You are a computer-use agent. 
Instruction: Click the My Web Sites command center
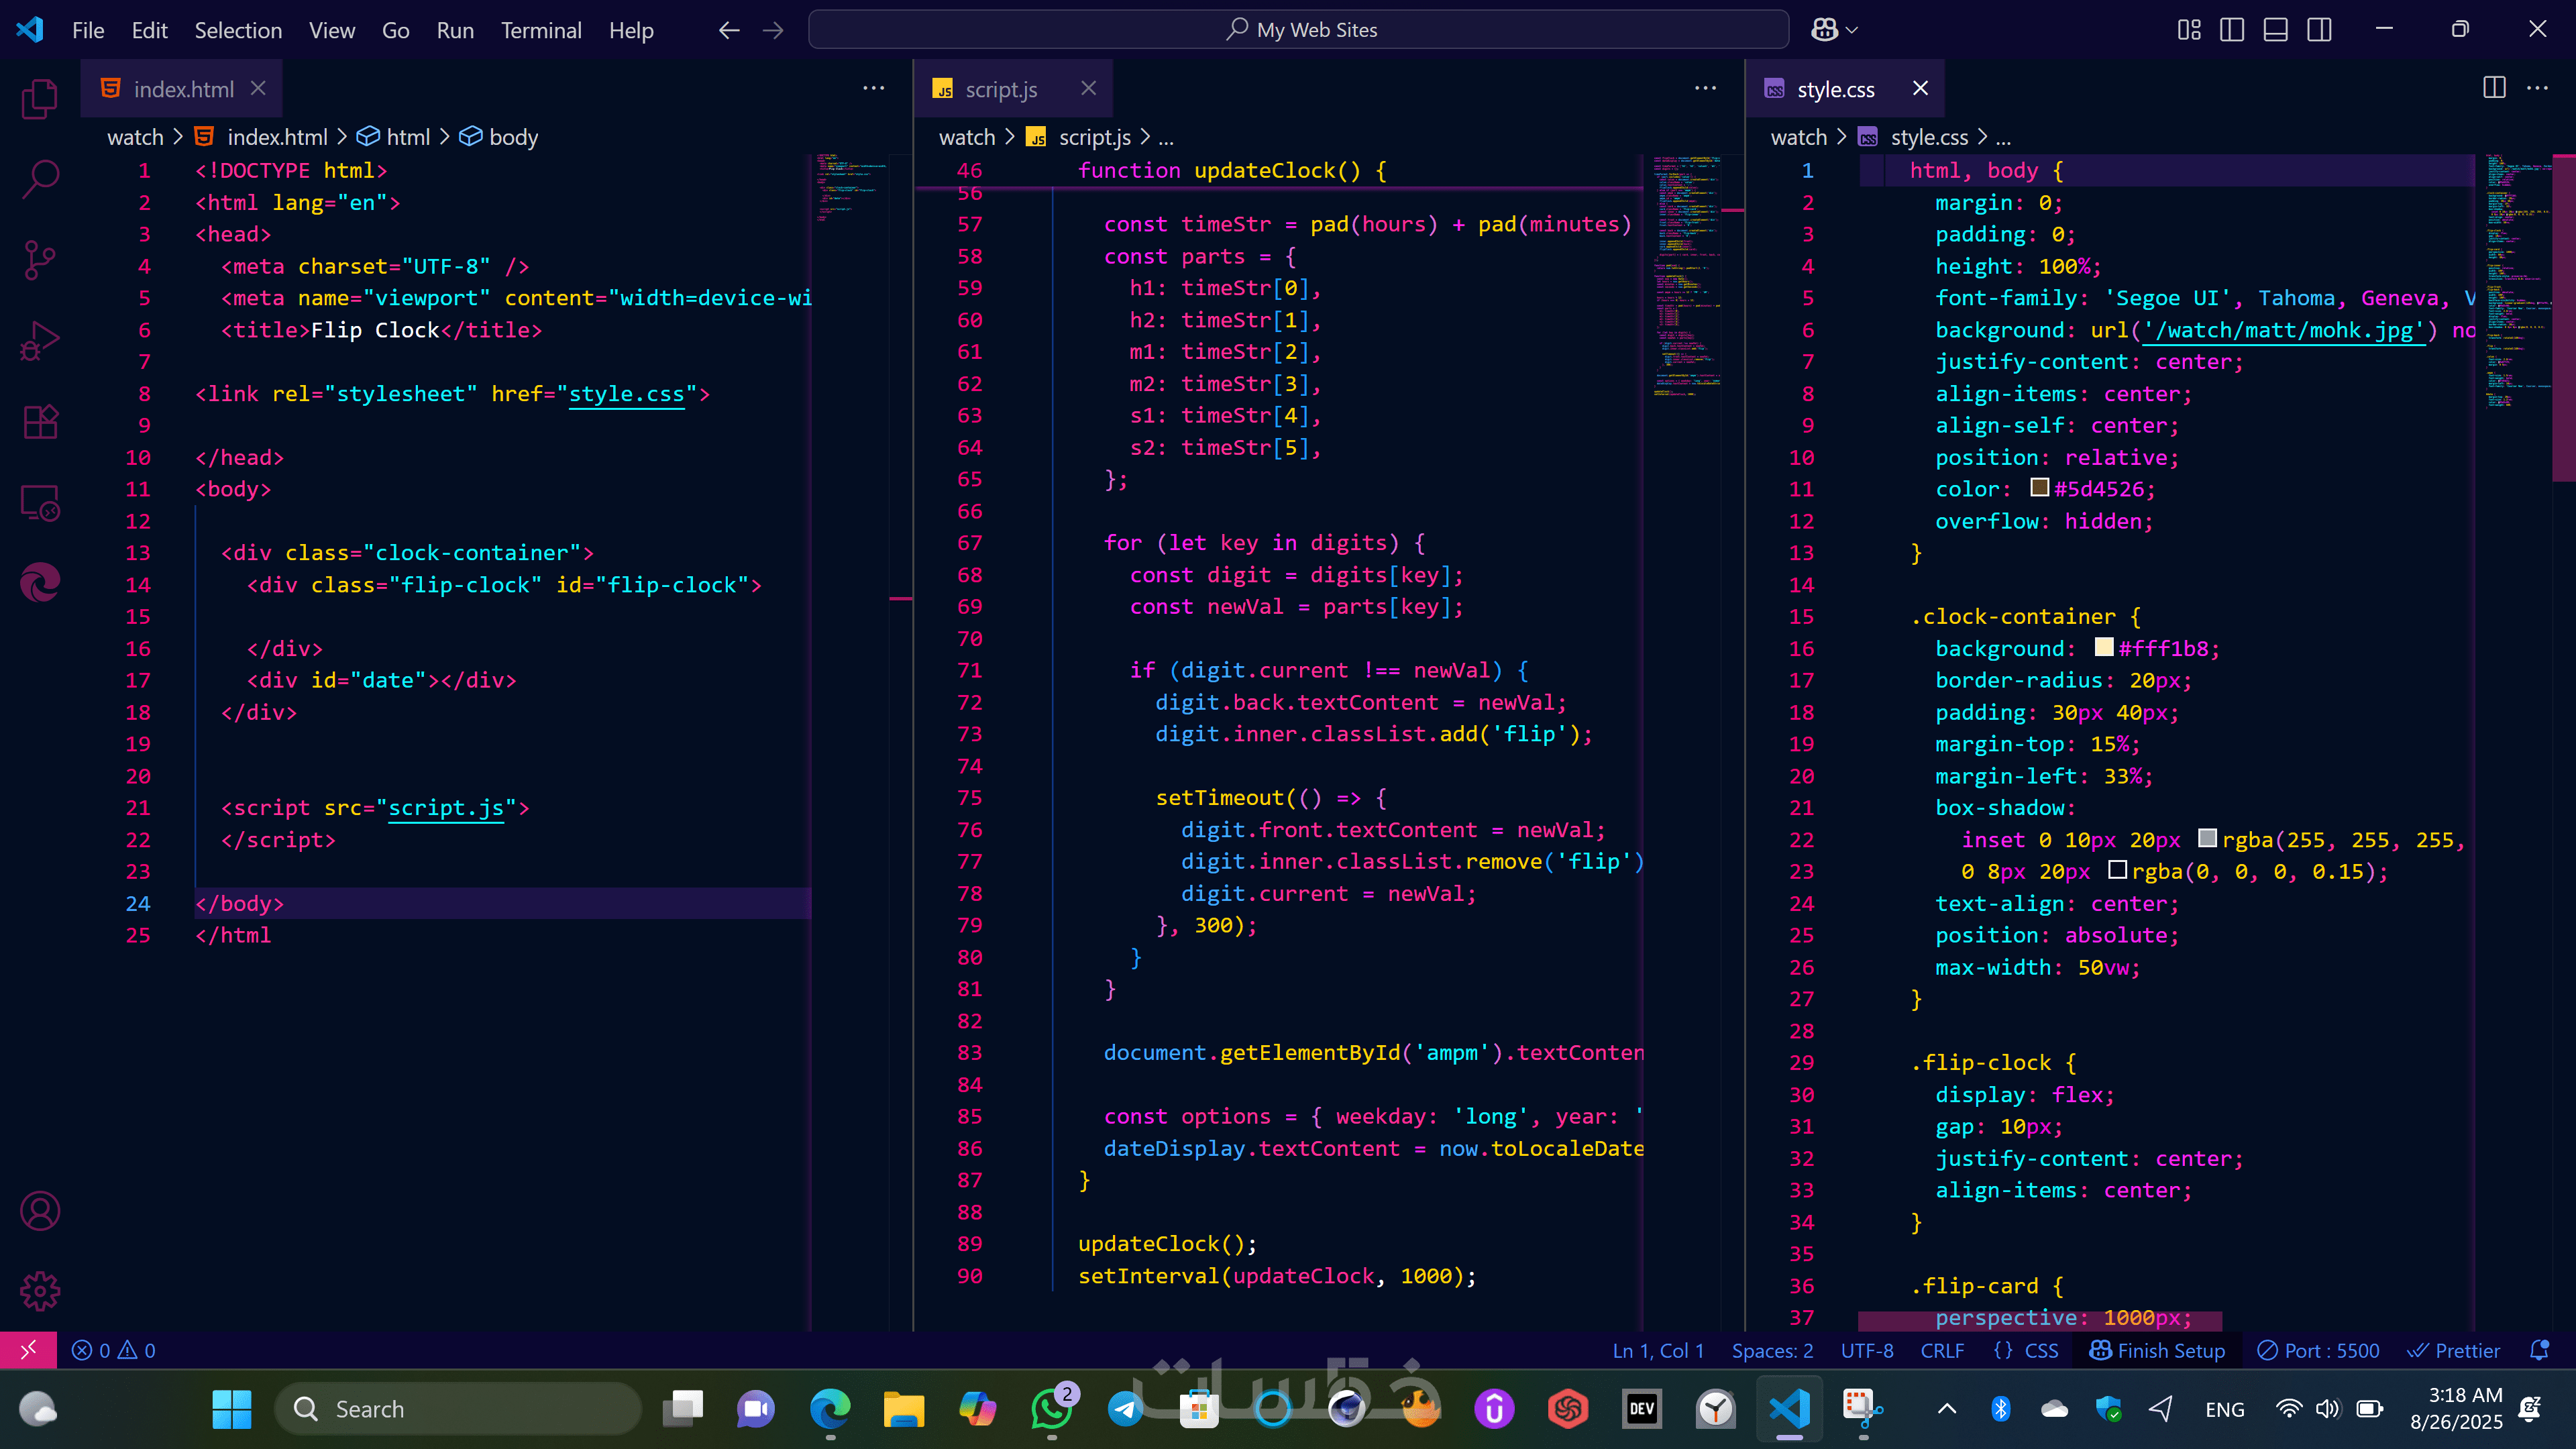tap(1298, 30)
